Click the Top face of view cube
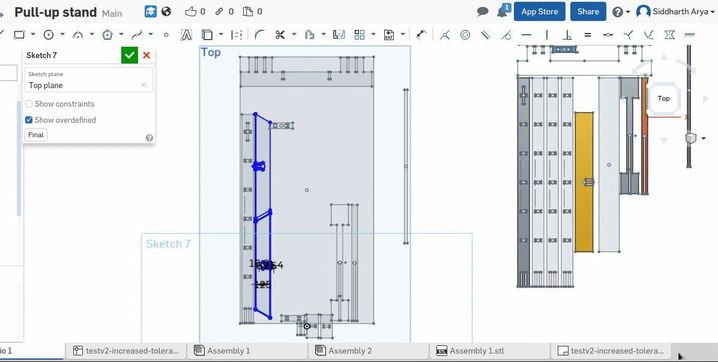 coord(664,98)
